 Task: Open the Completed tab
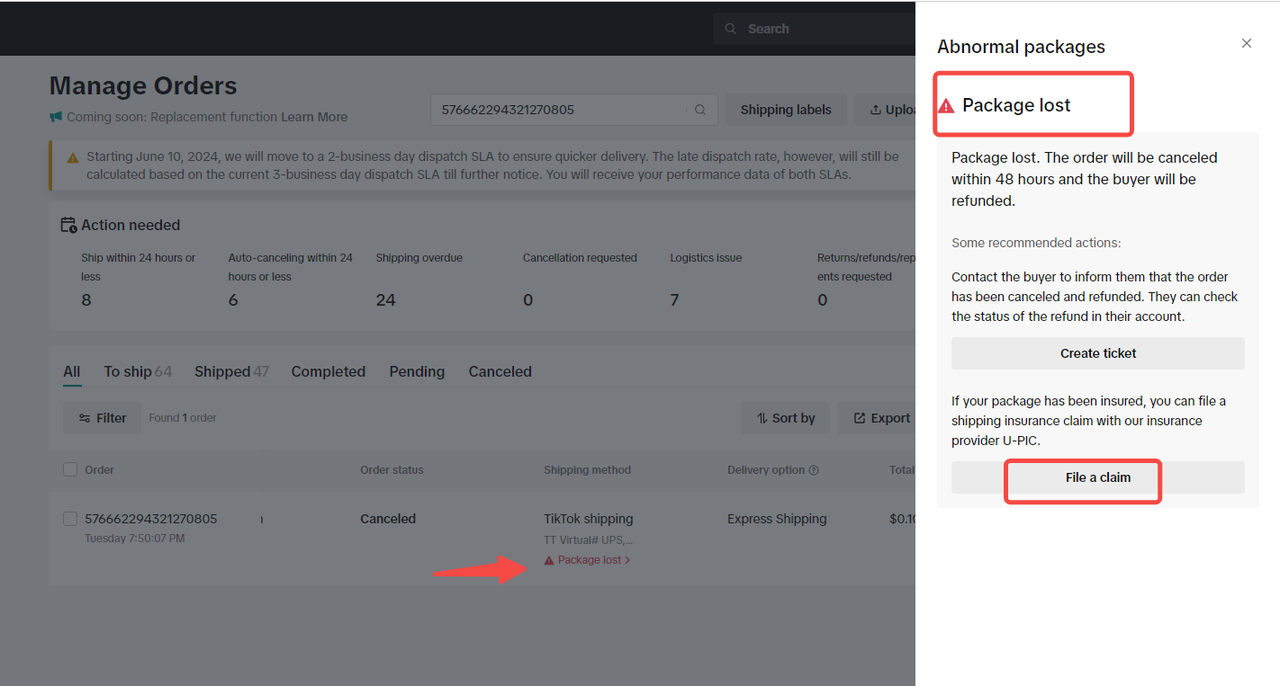[x=328, y=372]
